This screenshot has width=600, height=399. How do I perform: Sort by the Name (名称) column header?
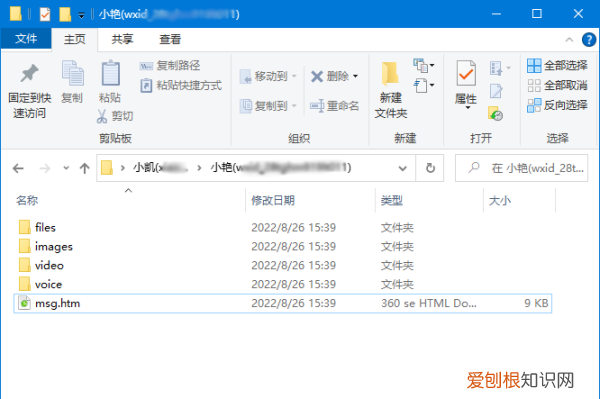click(27, 200)
